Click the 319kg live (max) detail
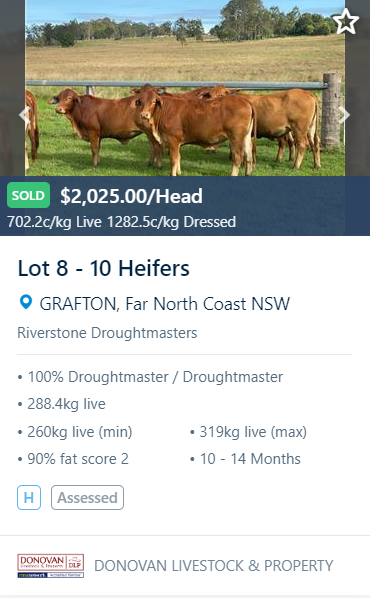The height and width of the screenshot is (598, 370). 253,432
